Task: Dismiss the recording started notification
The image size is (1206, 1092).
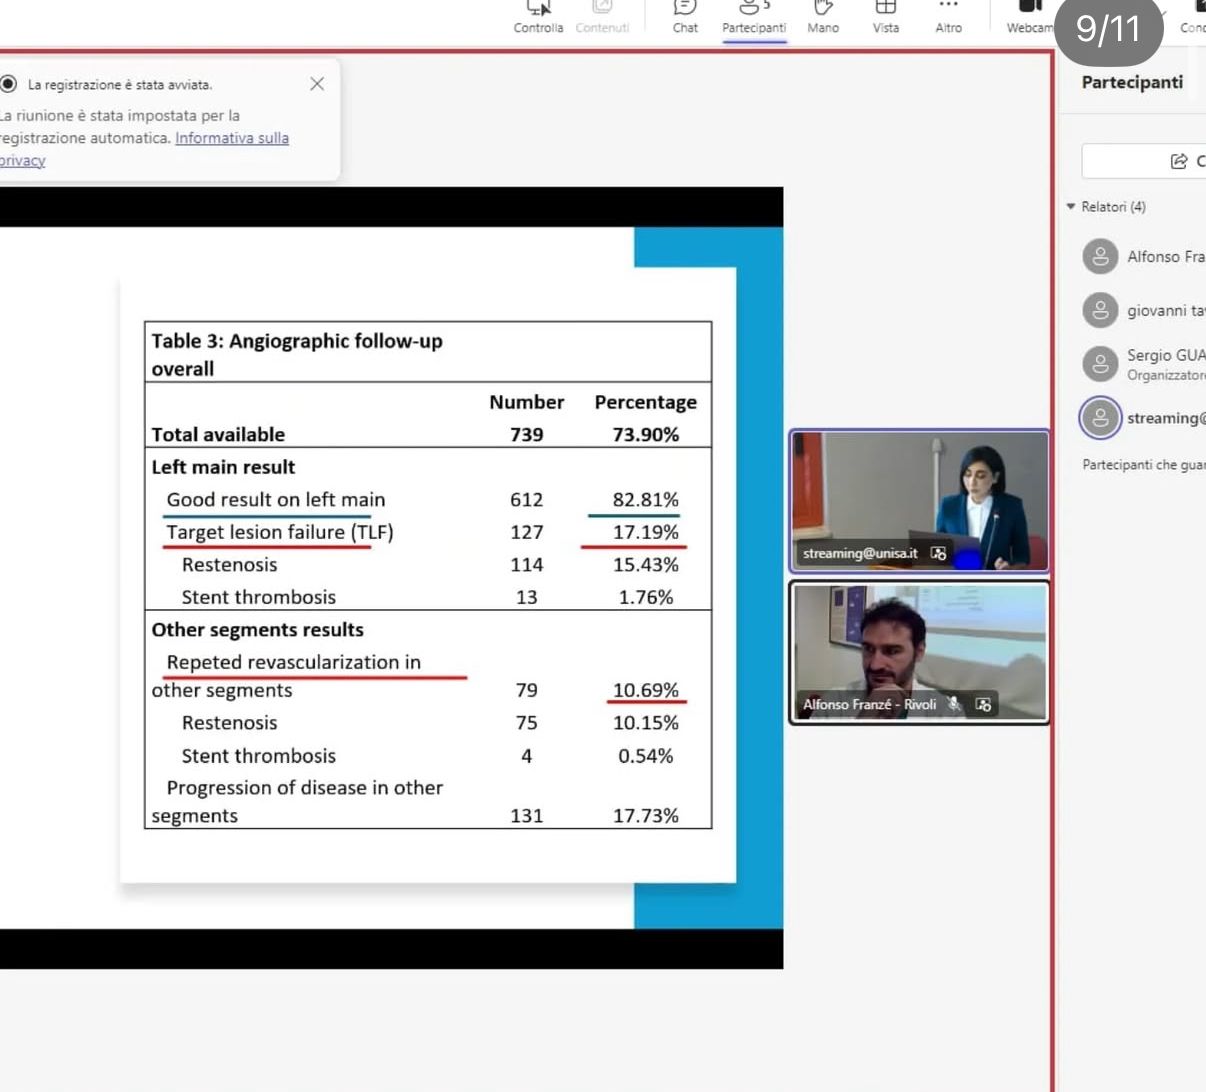Action: click(x=317, y=84)
